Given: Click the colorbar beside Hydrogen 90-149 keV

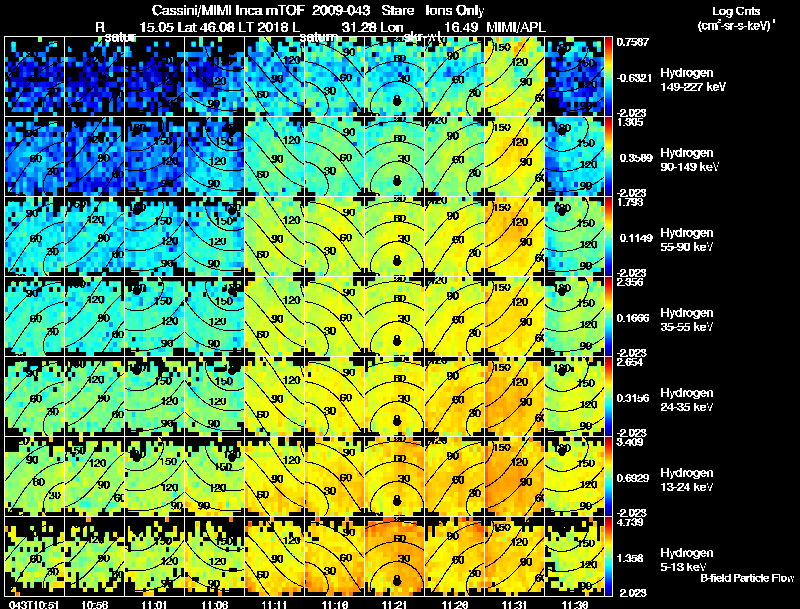Looking at the screenshot, I should (608, 157).
